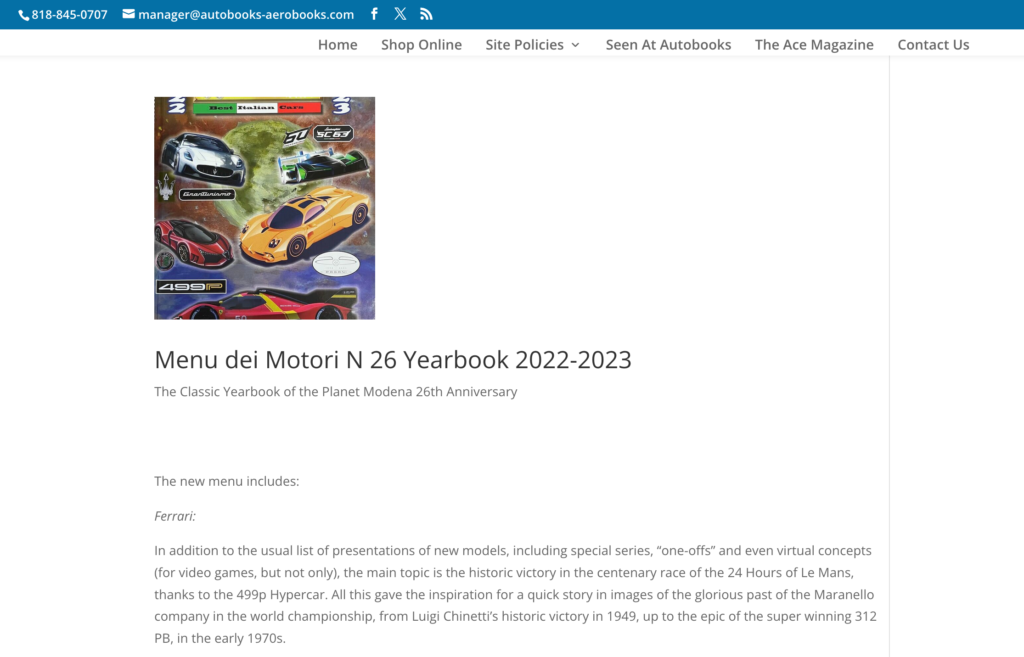Click subtitle The Classic Yearbook of the Planet Modena

click(x=336, y=392)
